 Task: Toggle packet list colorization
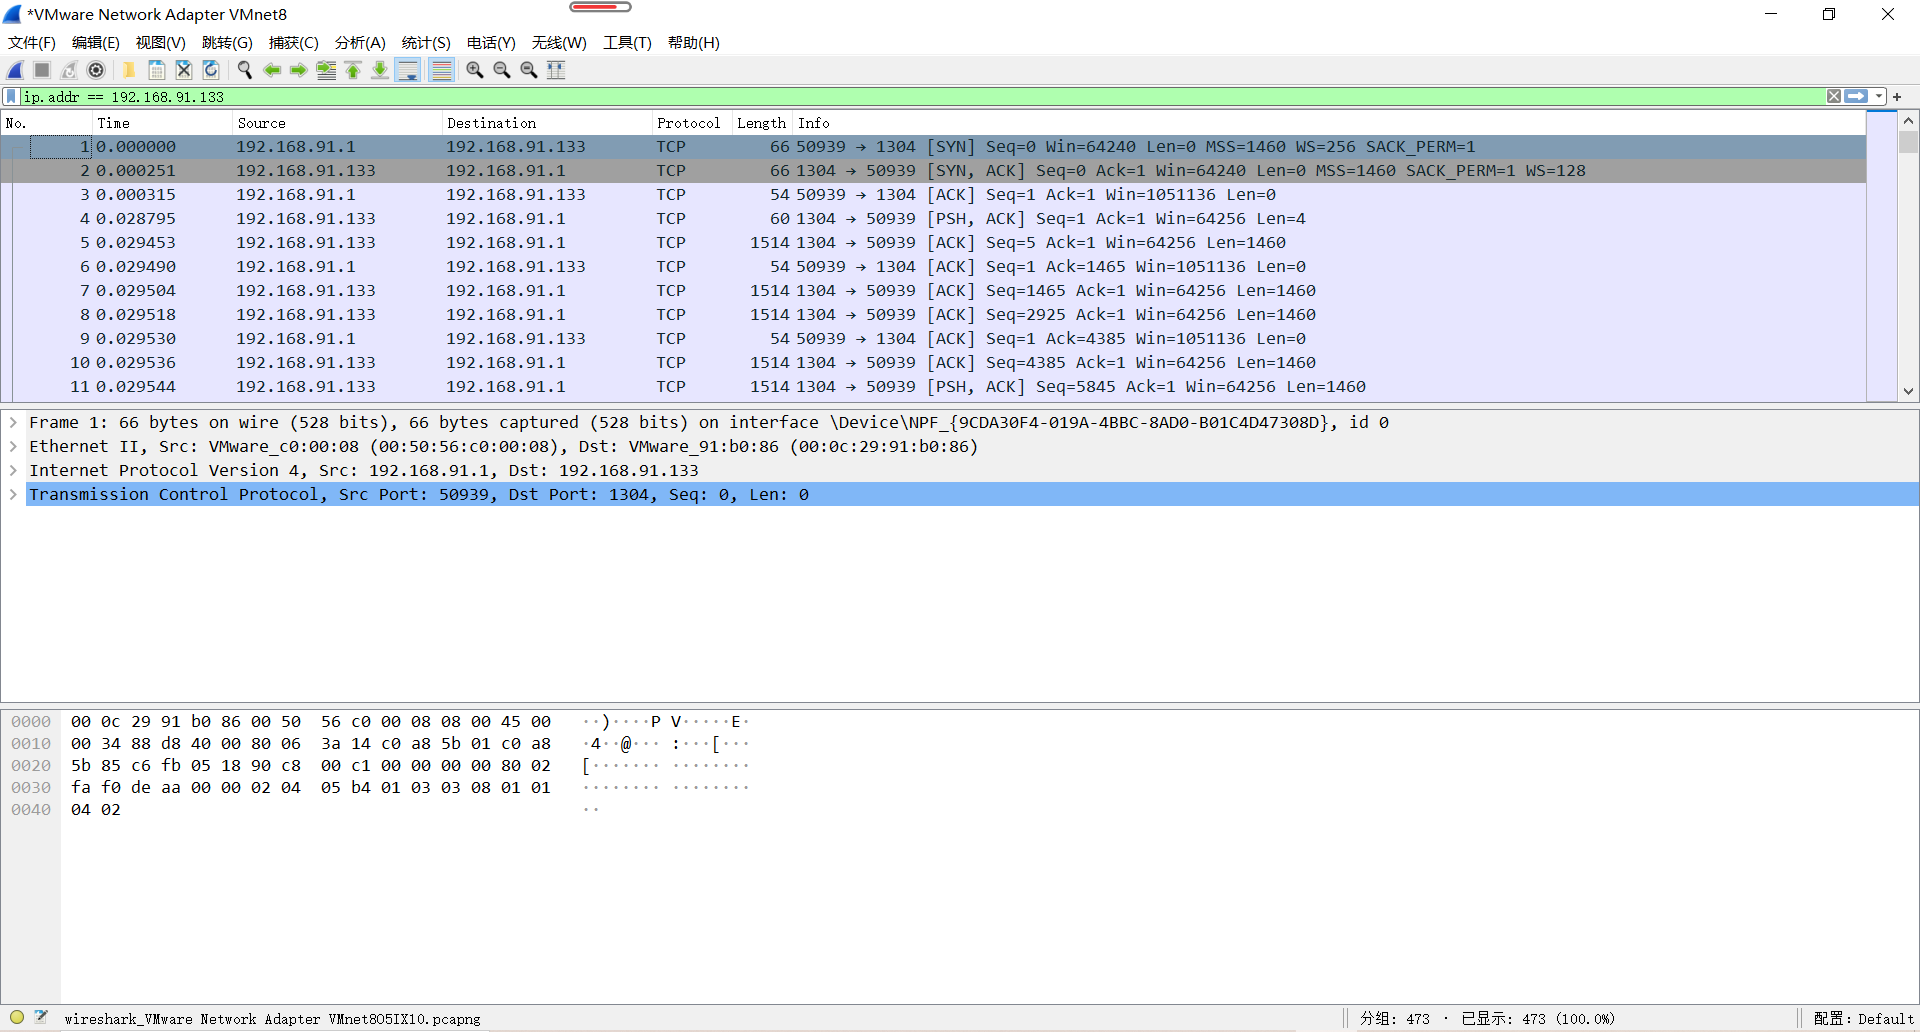(441, 70)
